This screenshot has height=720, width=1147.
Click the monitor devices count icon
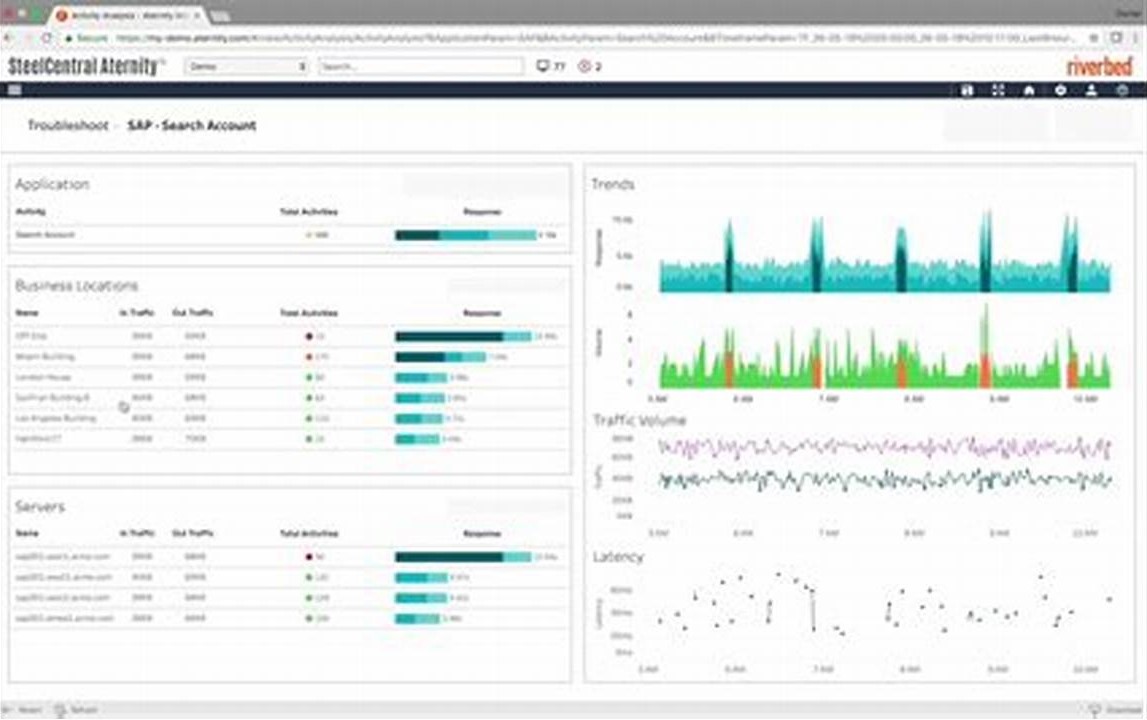pyautogui.click(x=543, y=67)
